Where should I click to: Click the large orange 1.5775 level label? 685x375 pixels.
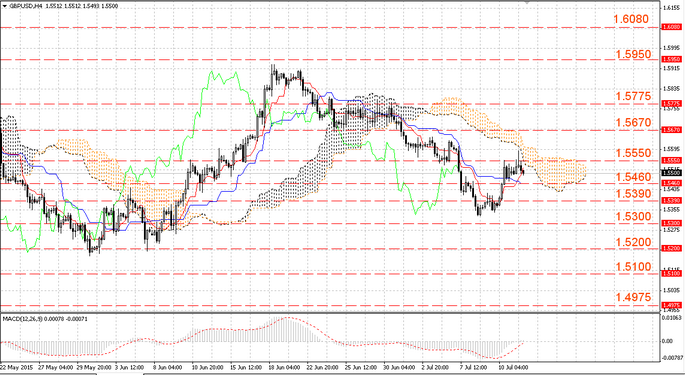[633, 96]
